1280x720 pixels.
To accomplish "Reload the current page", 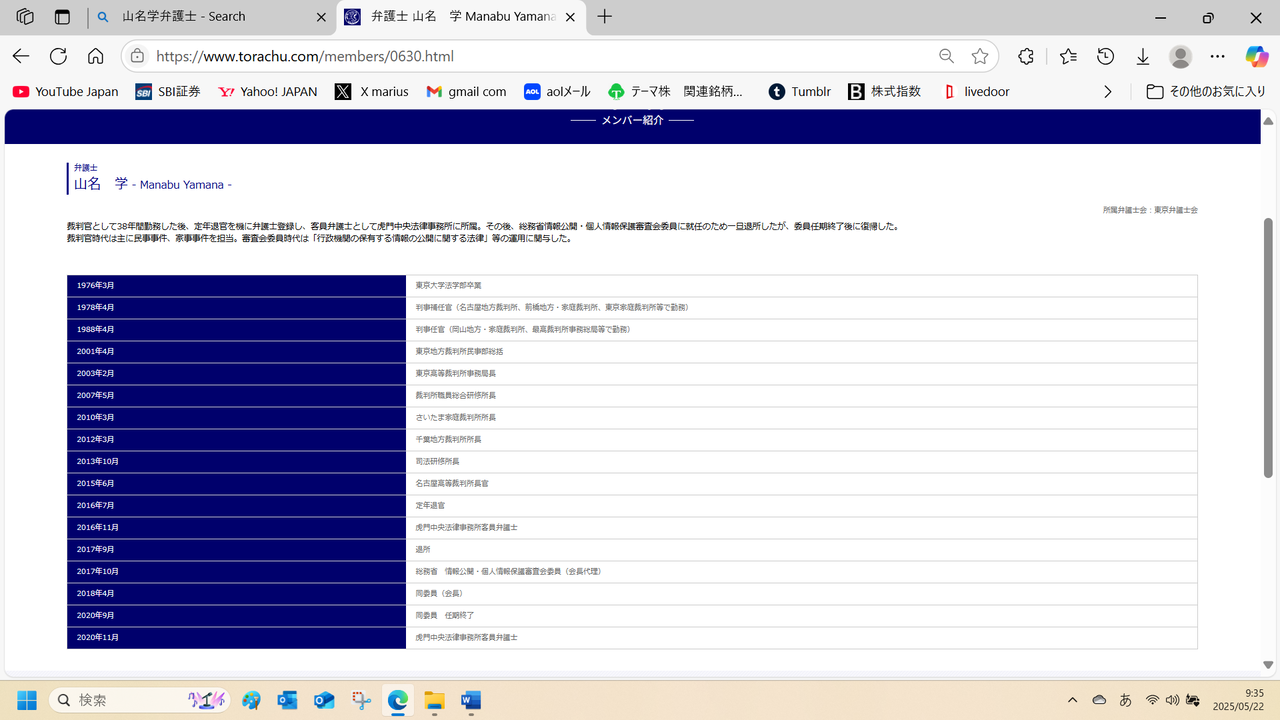I will 58,56.
